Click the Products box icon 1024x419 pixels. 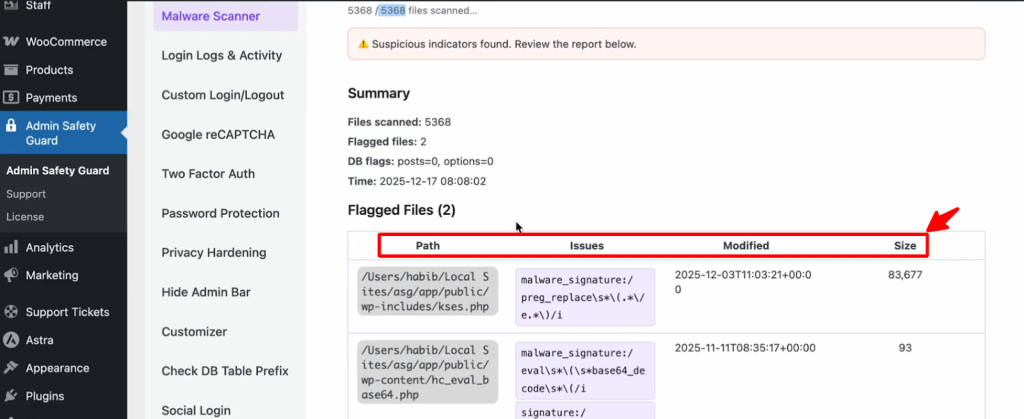[11, 70]
